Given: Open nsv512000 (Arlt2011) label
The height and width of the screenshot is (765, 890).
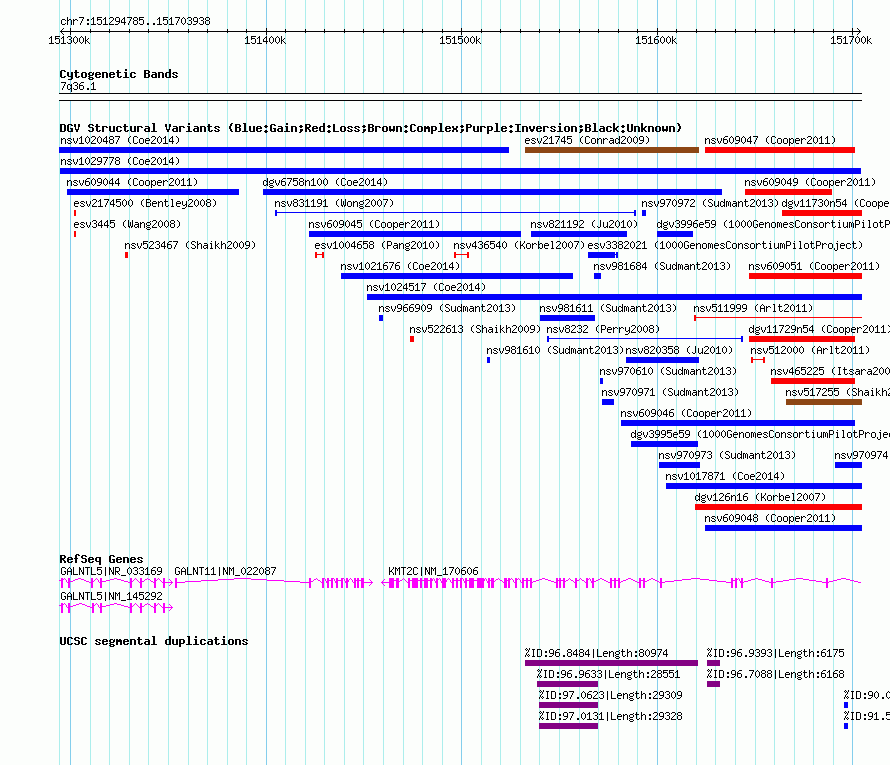Looking at the screenshot, I should point(810,350).
